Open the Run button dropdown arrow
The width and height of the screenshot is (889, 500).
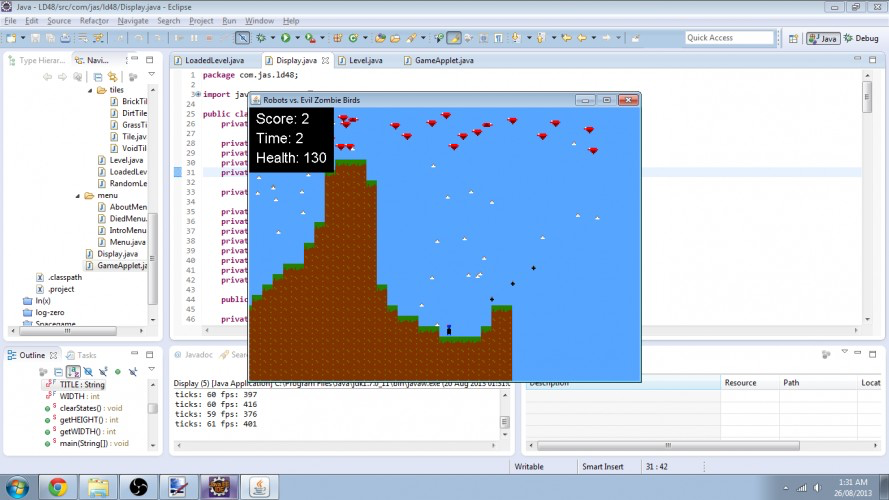pyautogui.click(x=297, y=38)
